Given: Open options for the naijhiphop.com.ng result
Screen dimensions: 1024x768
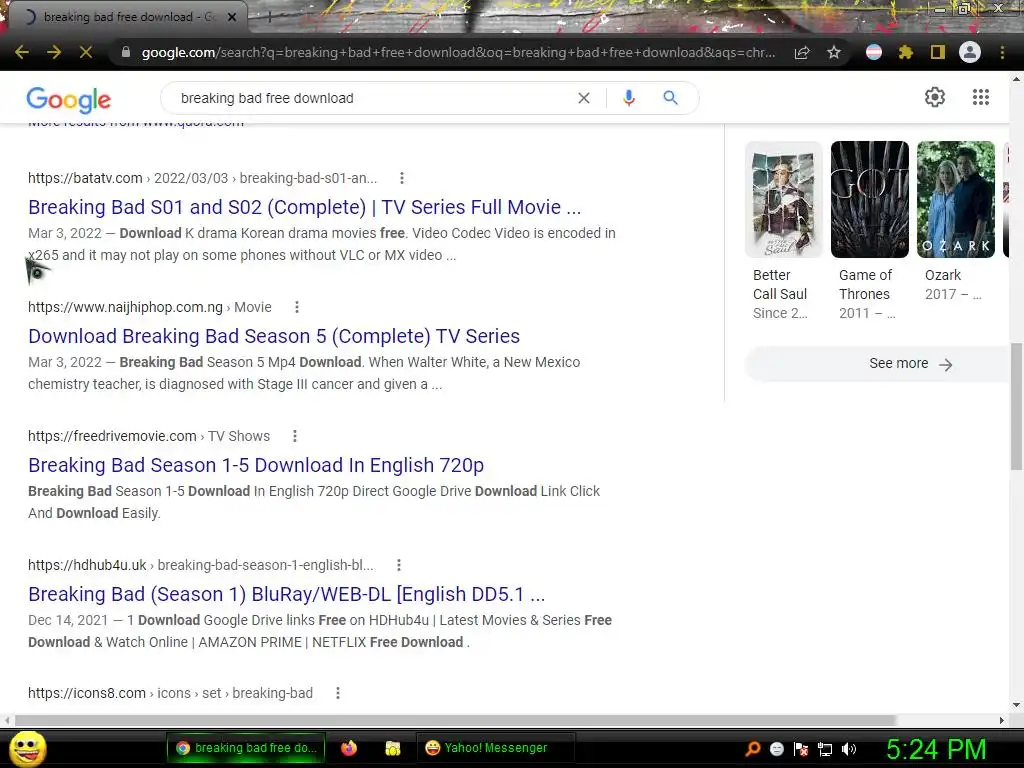Looking at the screenshot, I should 296,307.
